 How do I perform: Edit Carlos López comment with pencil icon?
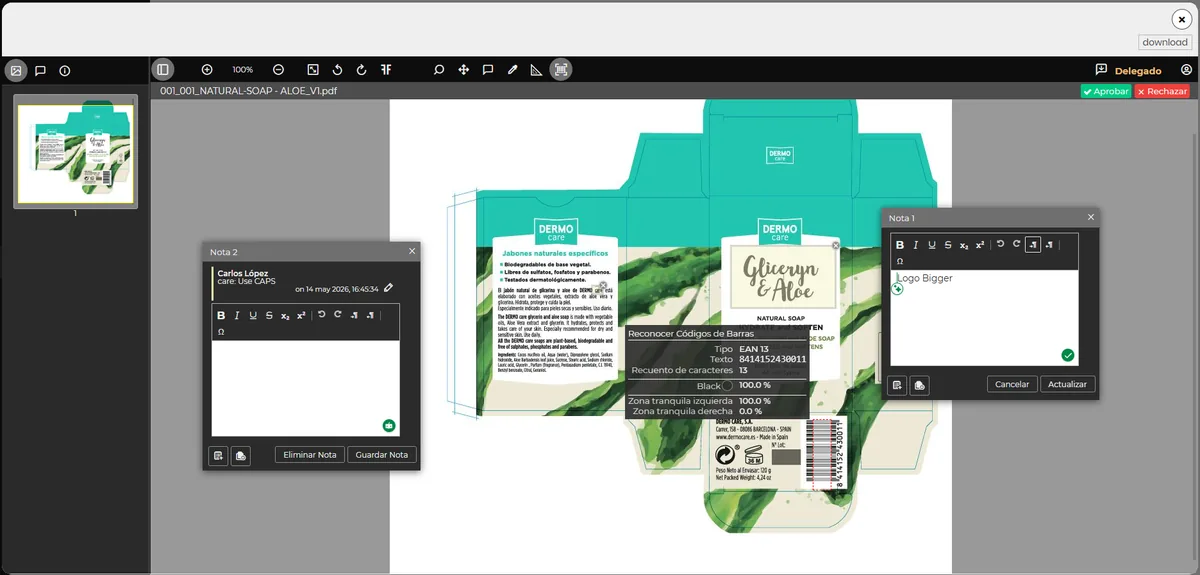(x=389, y=288)
